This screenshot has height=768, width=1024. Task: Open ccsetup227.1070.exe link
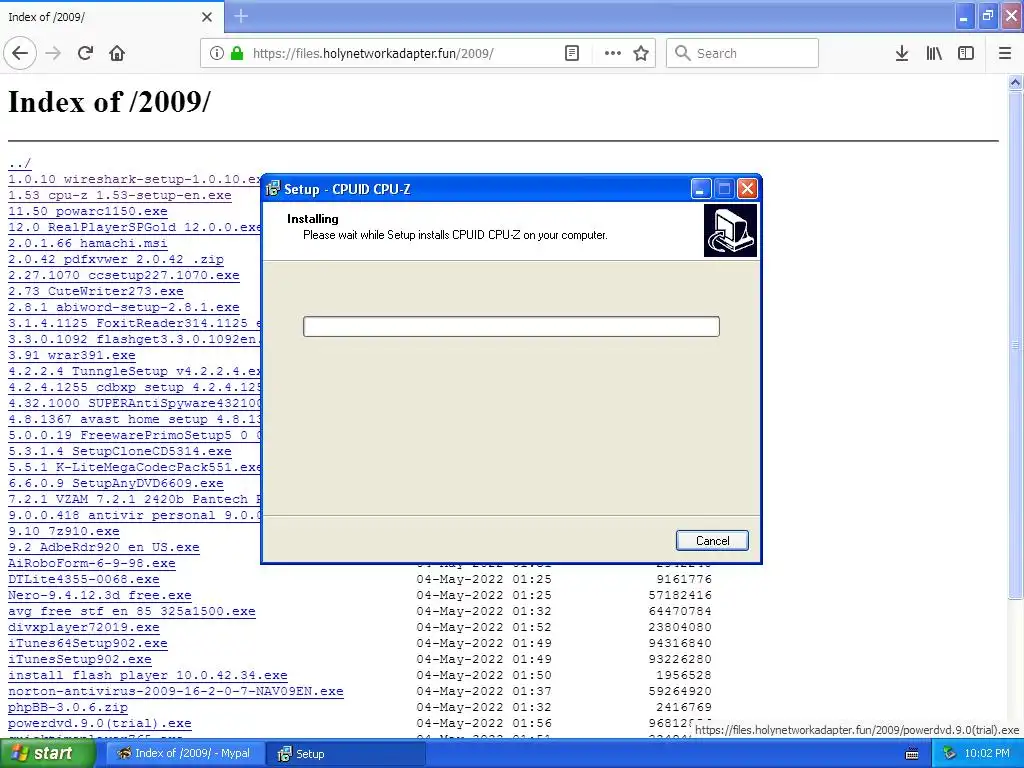coord(123,275)
